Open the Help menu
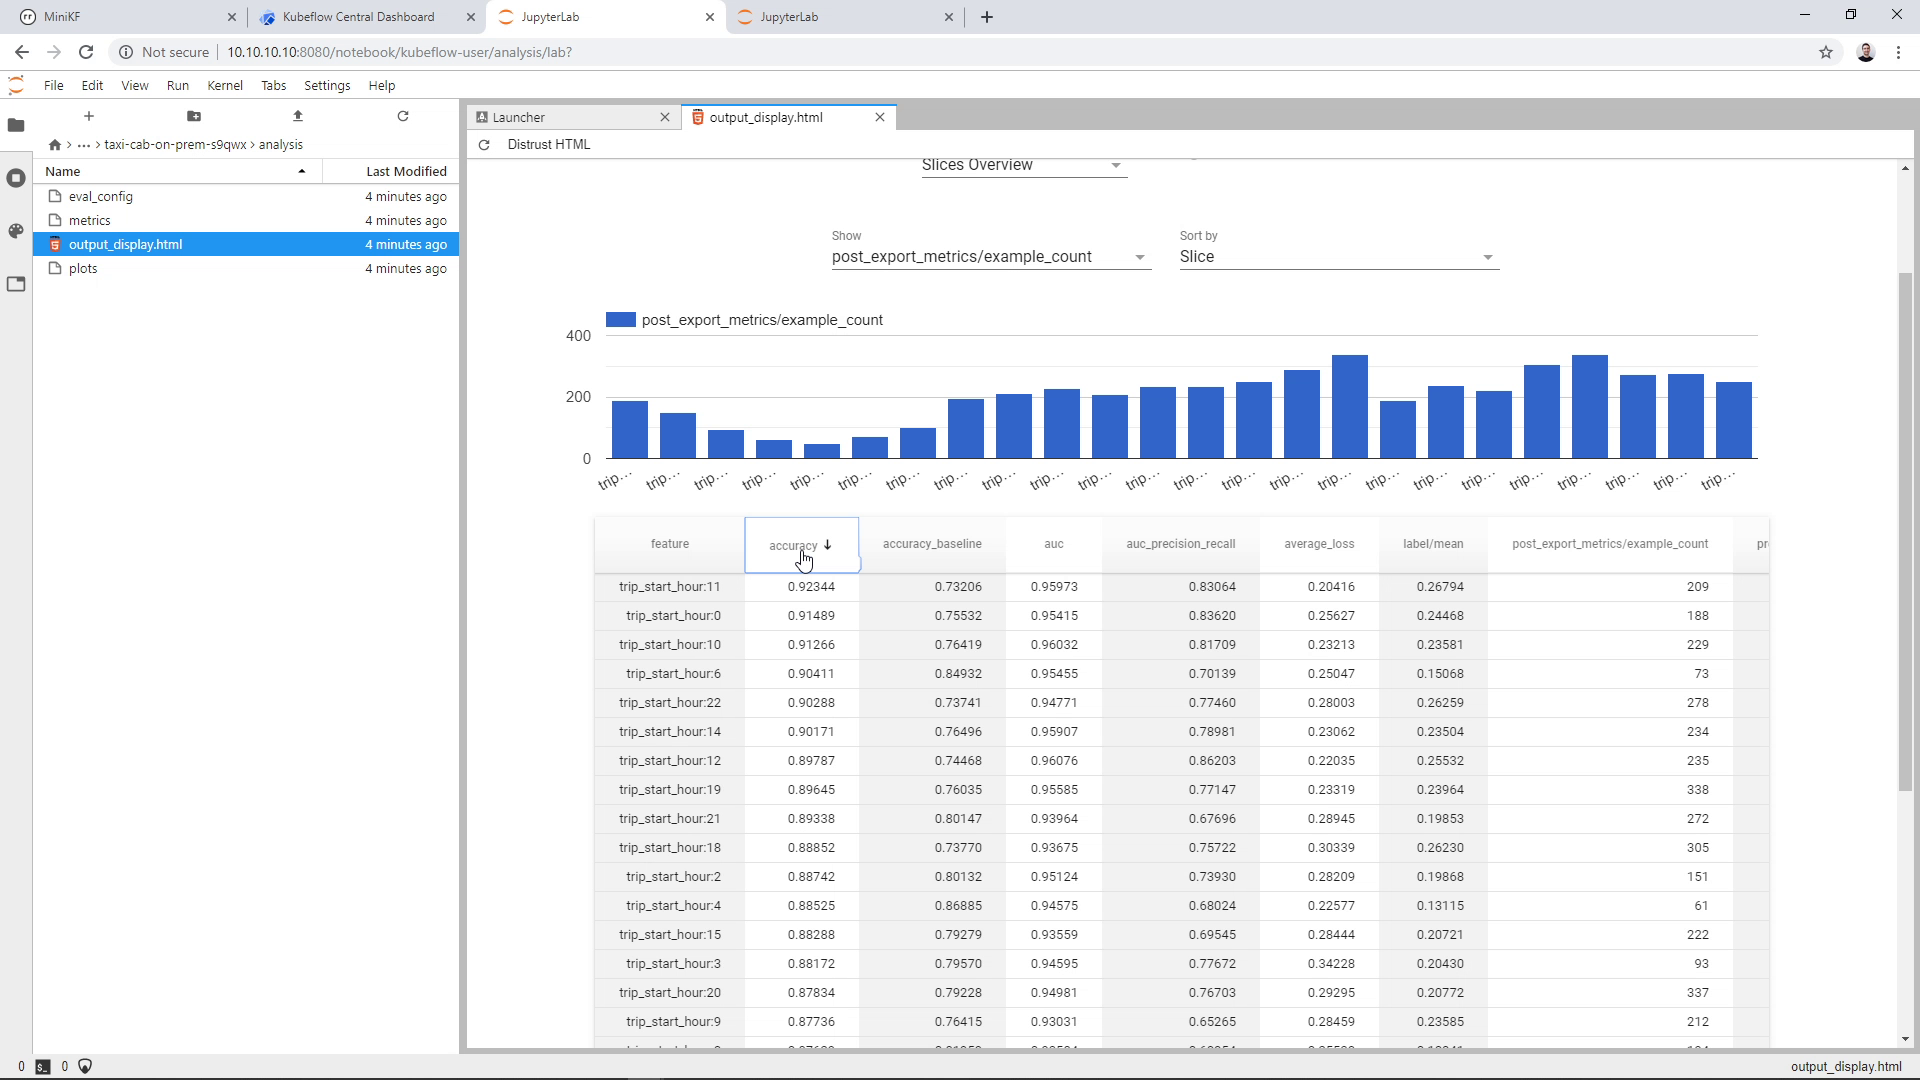Screen dimensions: 1920x1080 382,86
